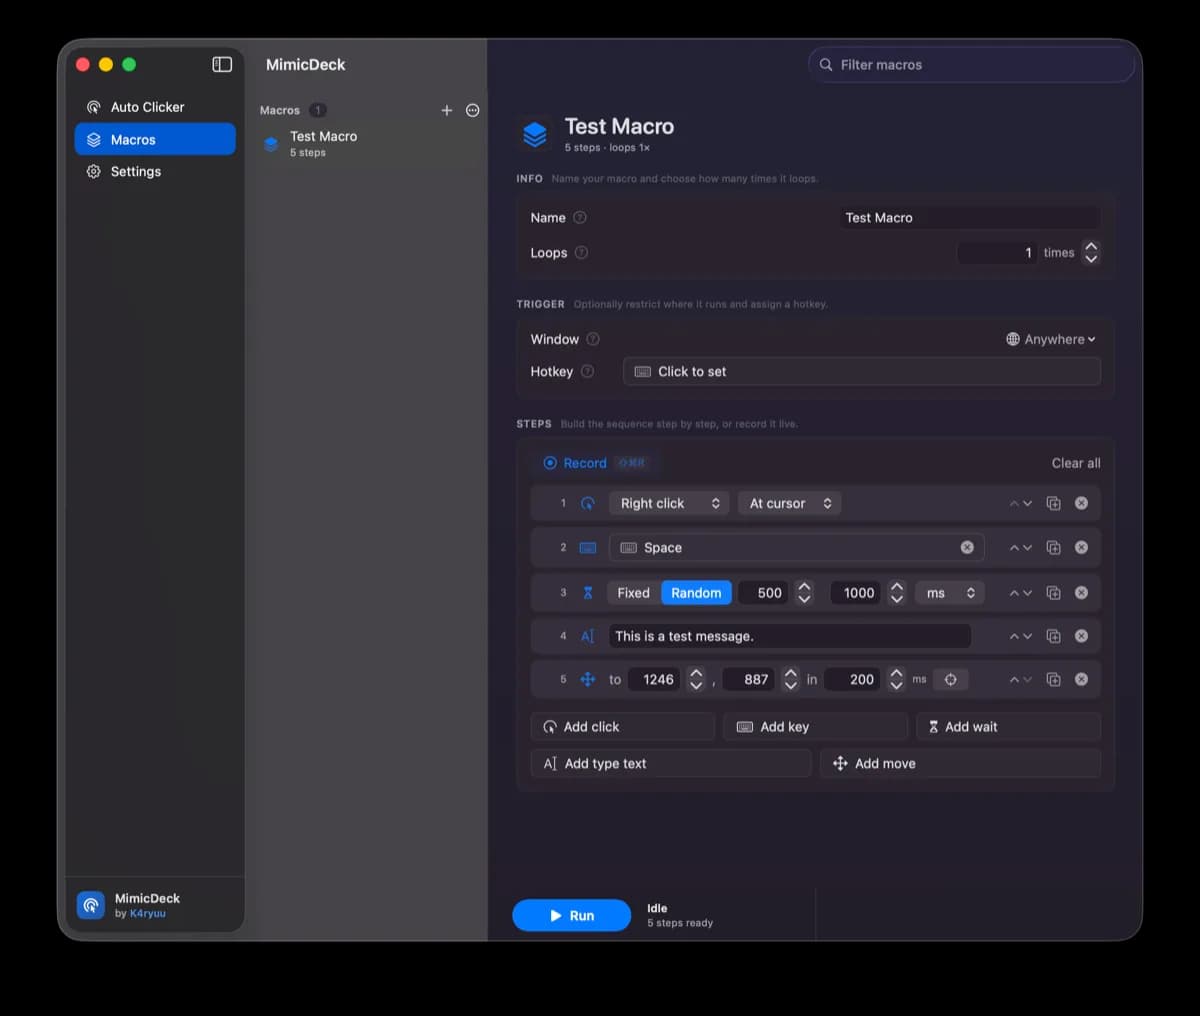Delete step 4 type text
Viewport: 1200px width, 1016px height.
pyautogui.click(x=1081, y=636)
